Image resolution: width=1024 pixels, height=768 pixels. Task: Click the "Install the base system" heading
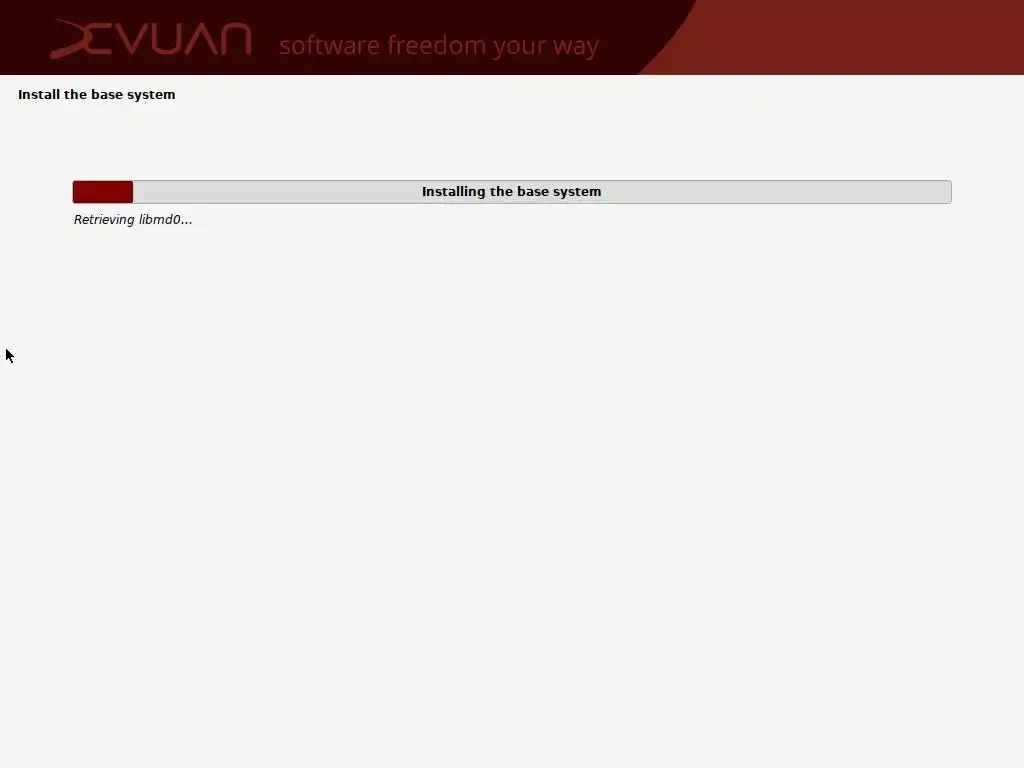point(97,95)
